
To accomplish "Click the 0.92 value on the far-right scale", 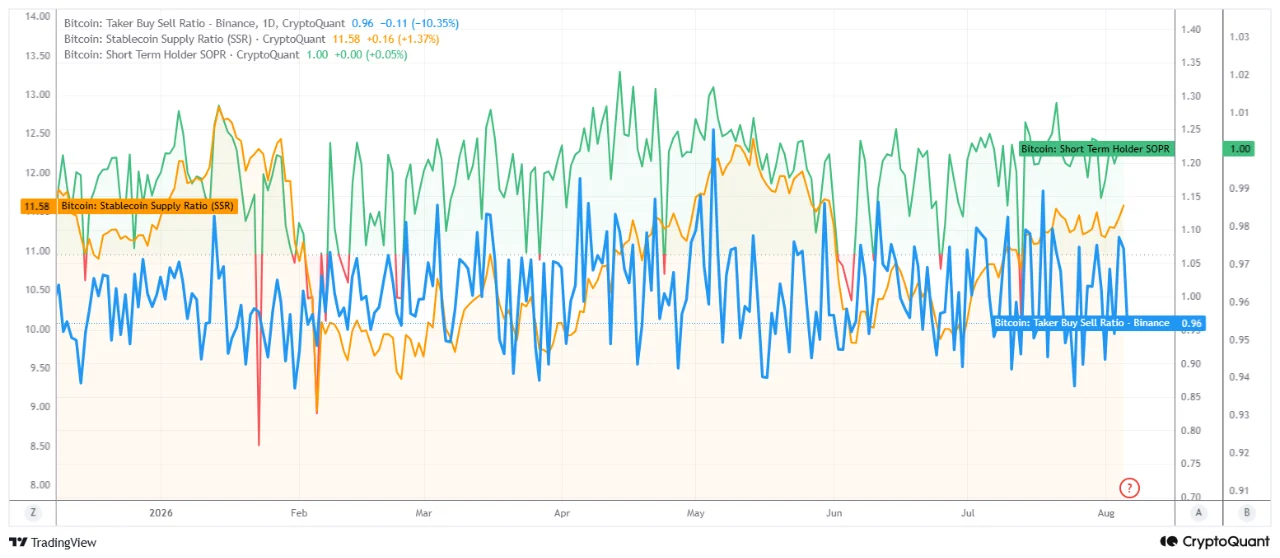I will tap(1239, 453).
